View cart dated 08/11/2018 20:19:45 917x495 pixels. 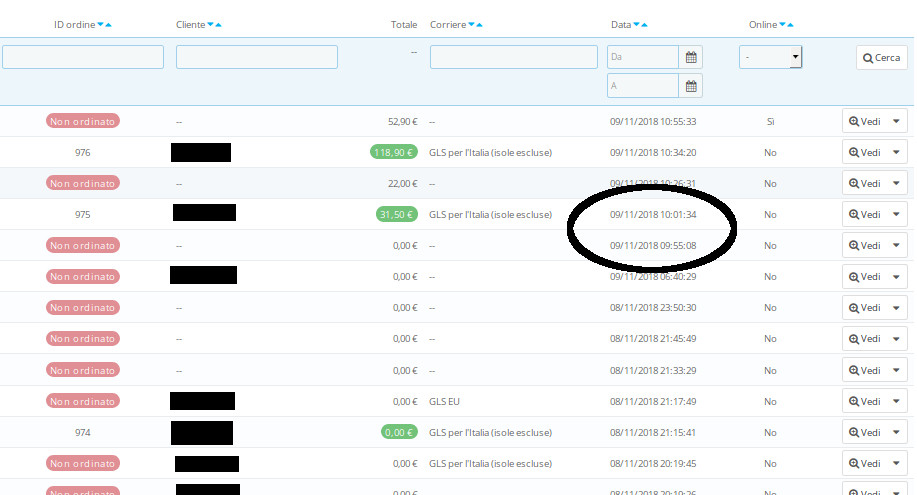tap(864, 463)
